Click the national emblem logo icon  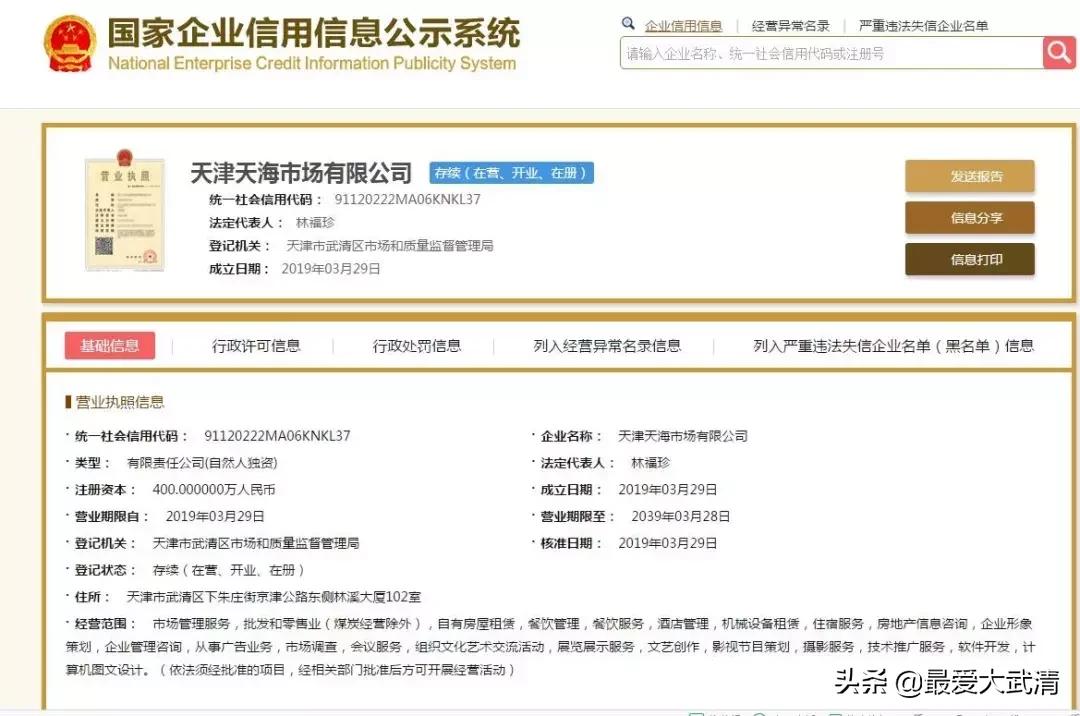tap(70, 43)
